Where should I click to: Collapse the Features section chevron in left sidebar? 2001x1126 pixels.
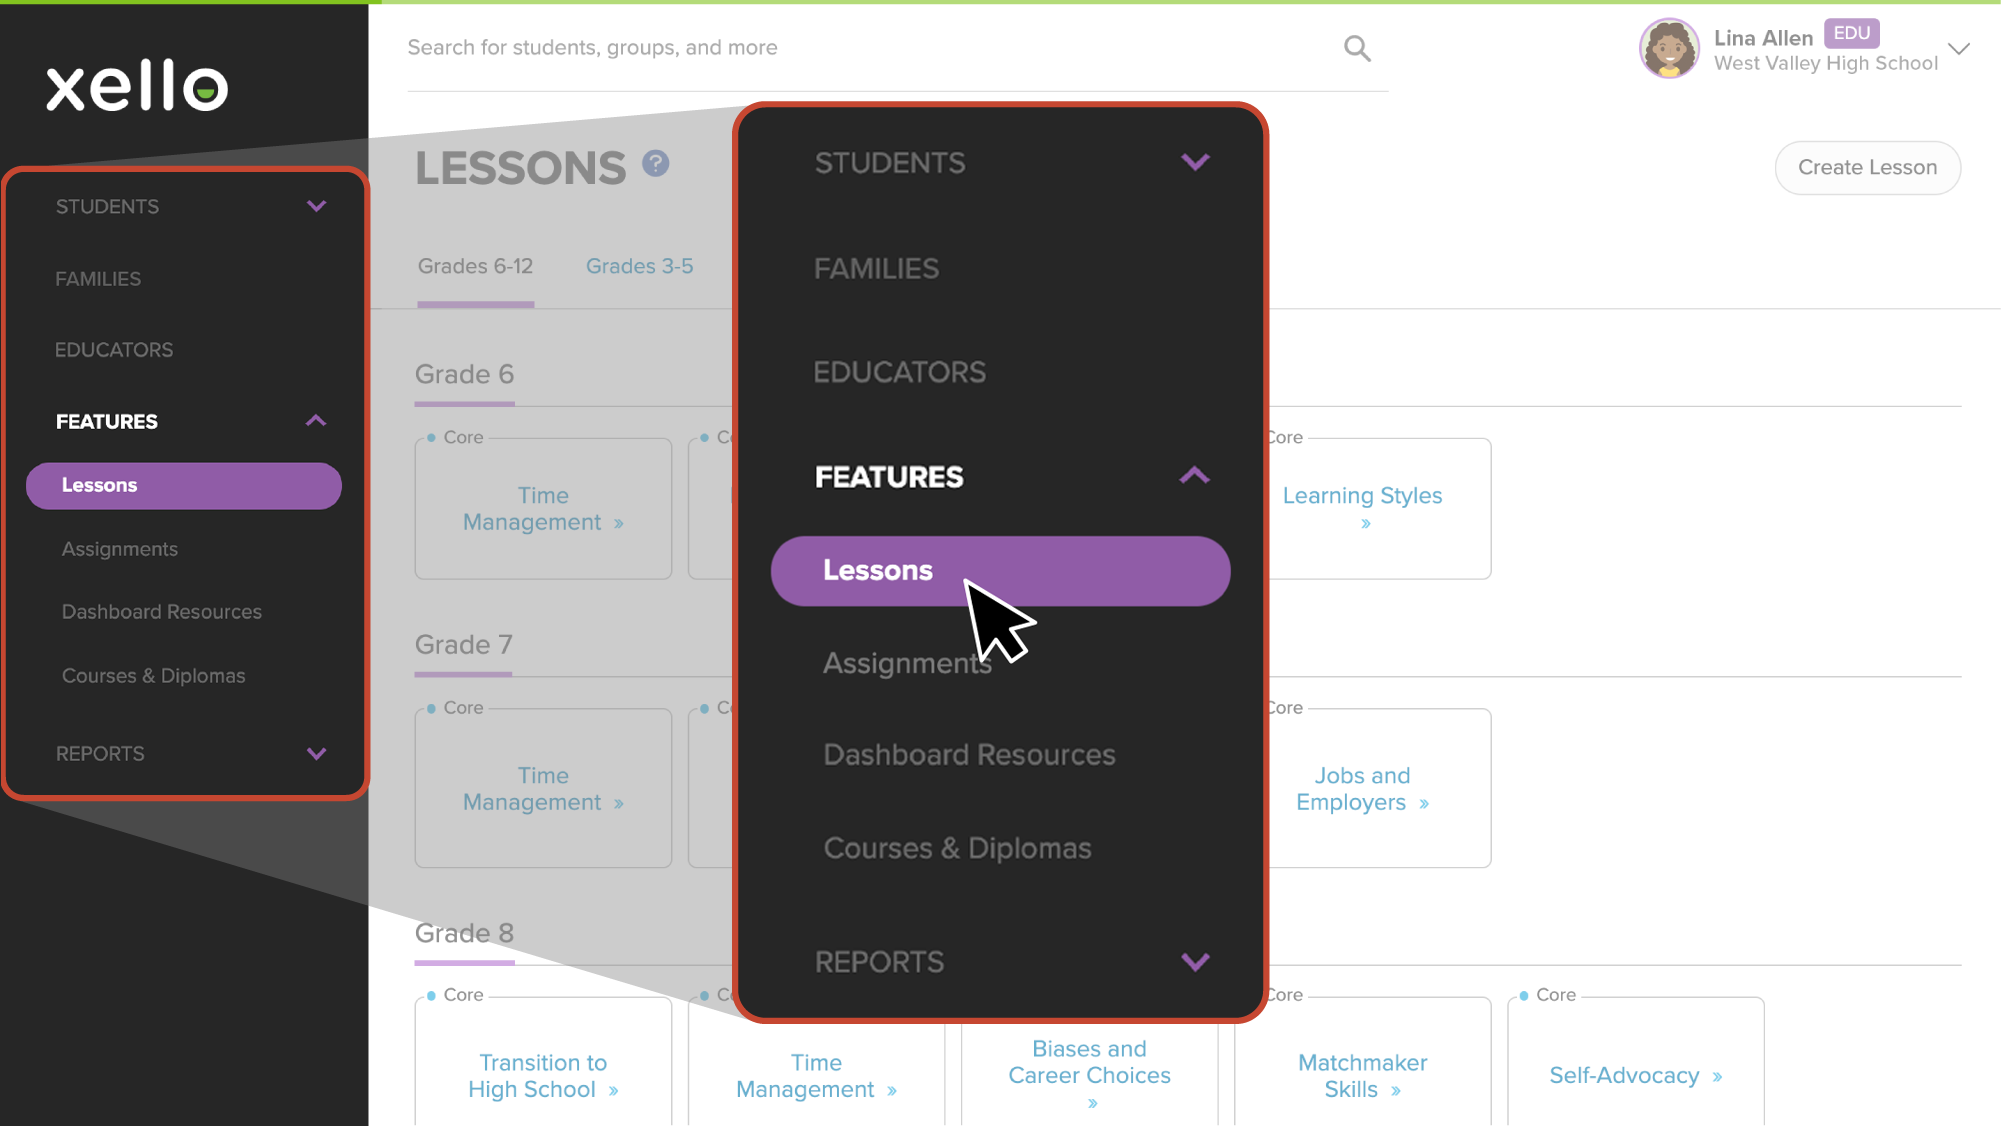click(316, 421)
